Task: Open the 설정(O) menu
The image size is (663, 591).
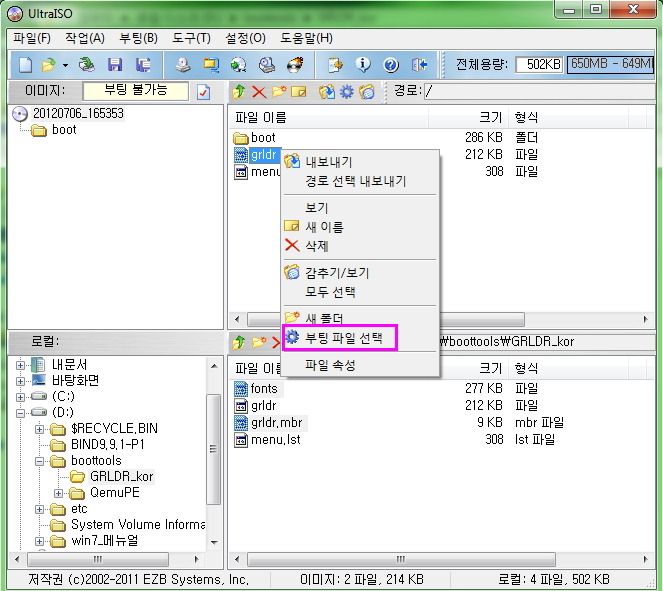Action: (245, 38)
